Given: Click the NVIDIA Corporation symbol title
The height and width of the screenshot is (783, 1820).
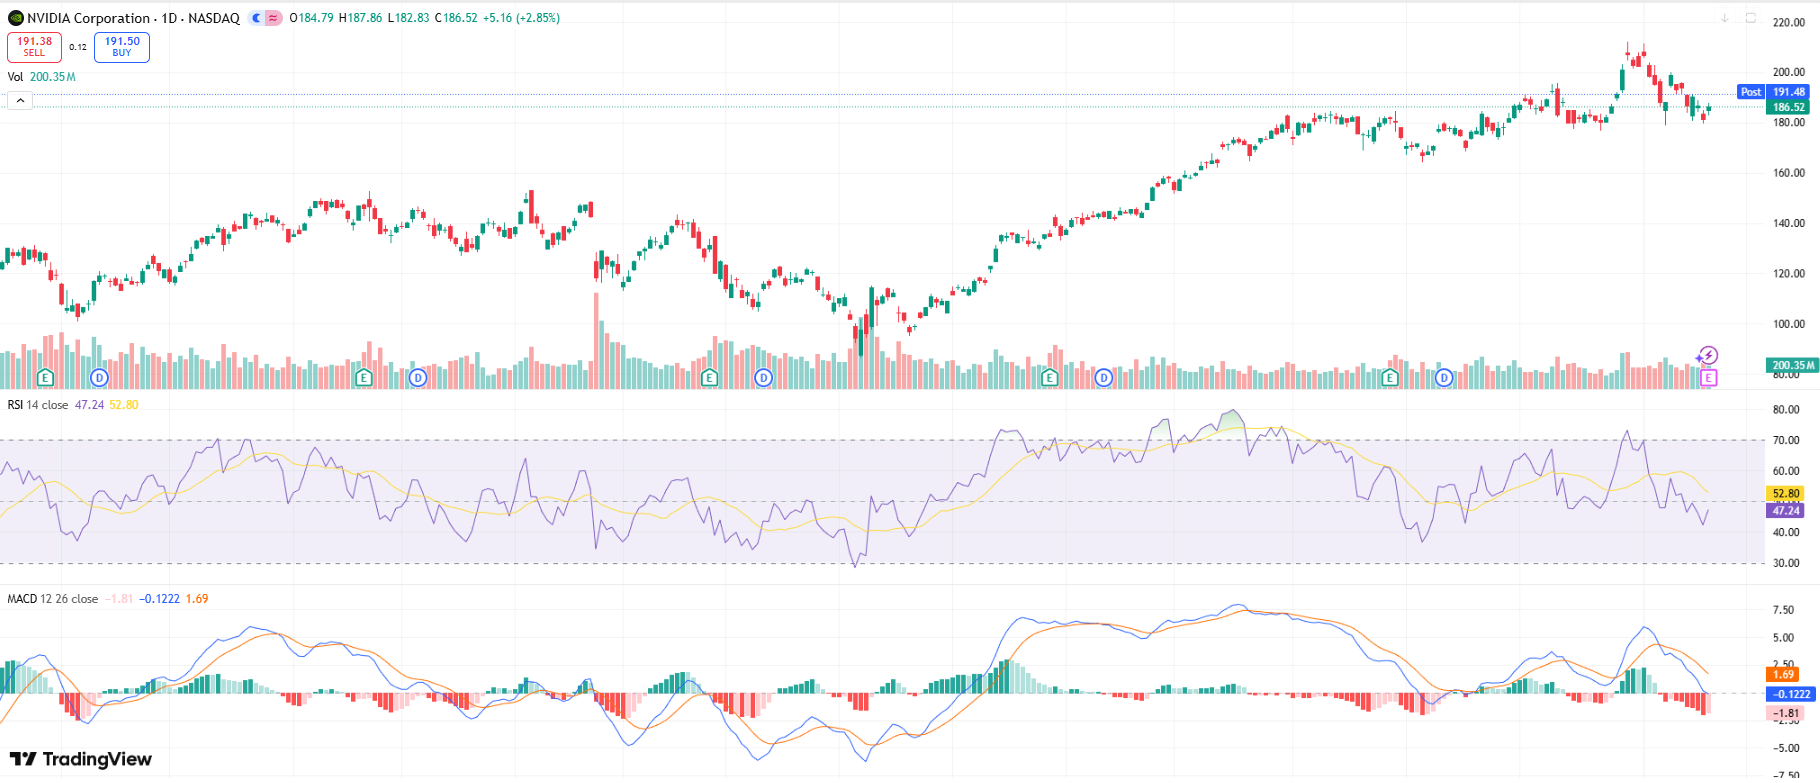Looking at the screenshot, I should point(88,18).
